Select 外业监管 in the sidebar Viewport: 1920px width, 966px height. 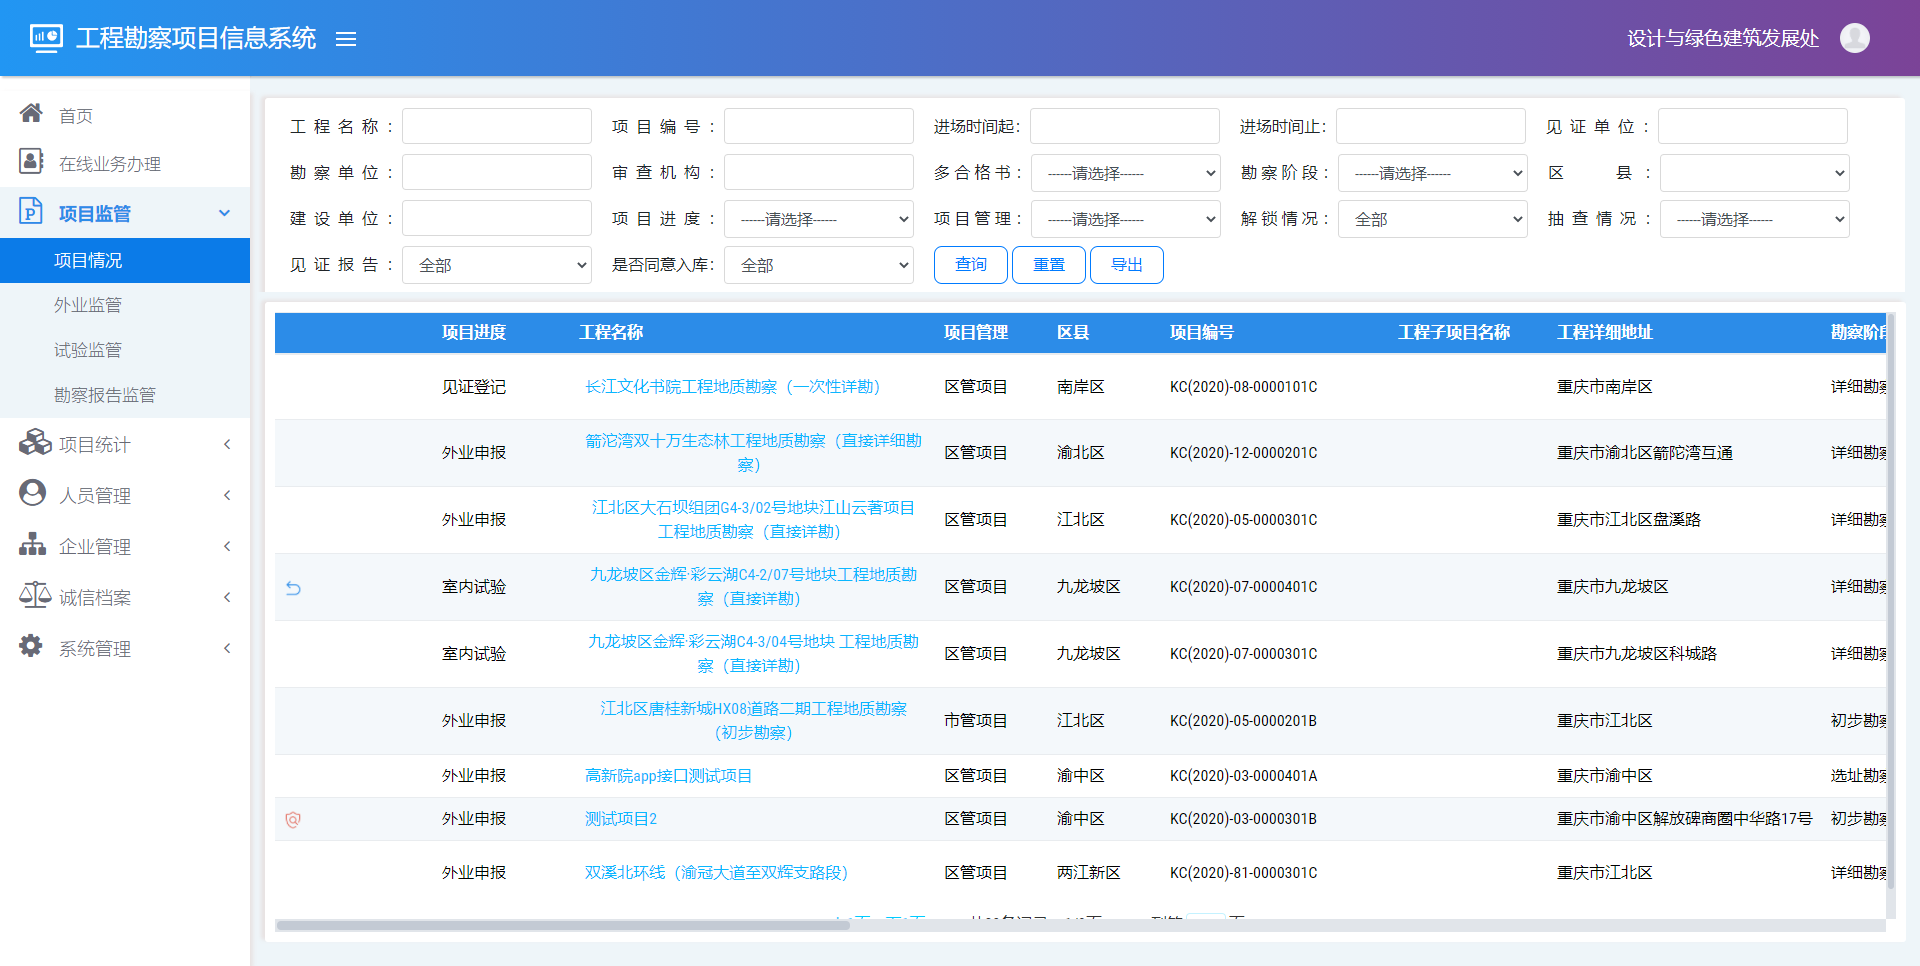click(x=88, y=305)
